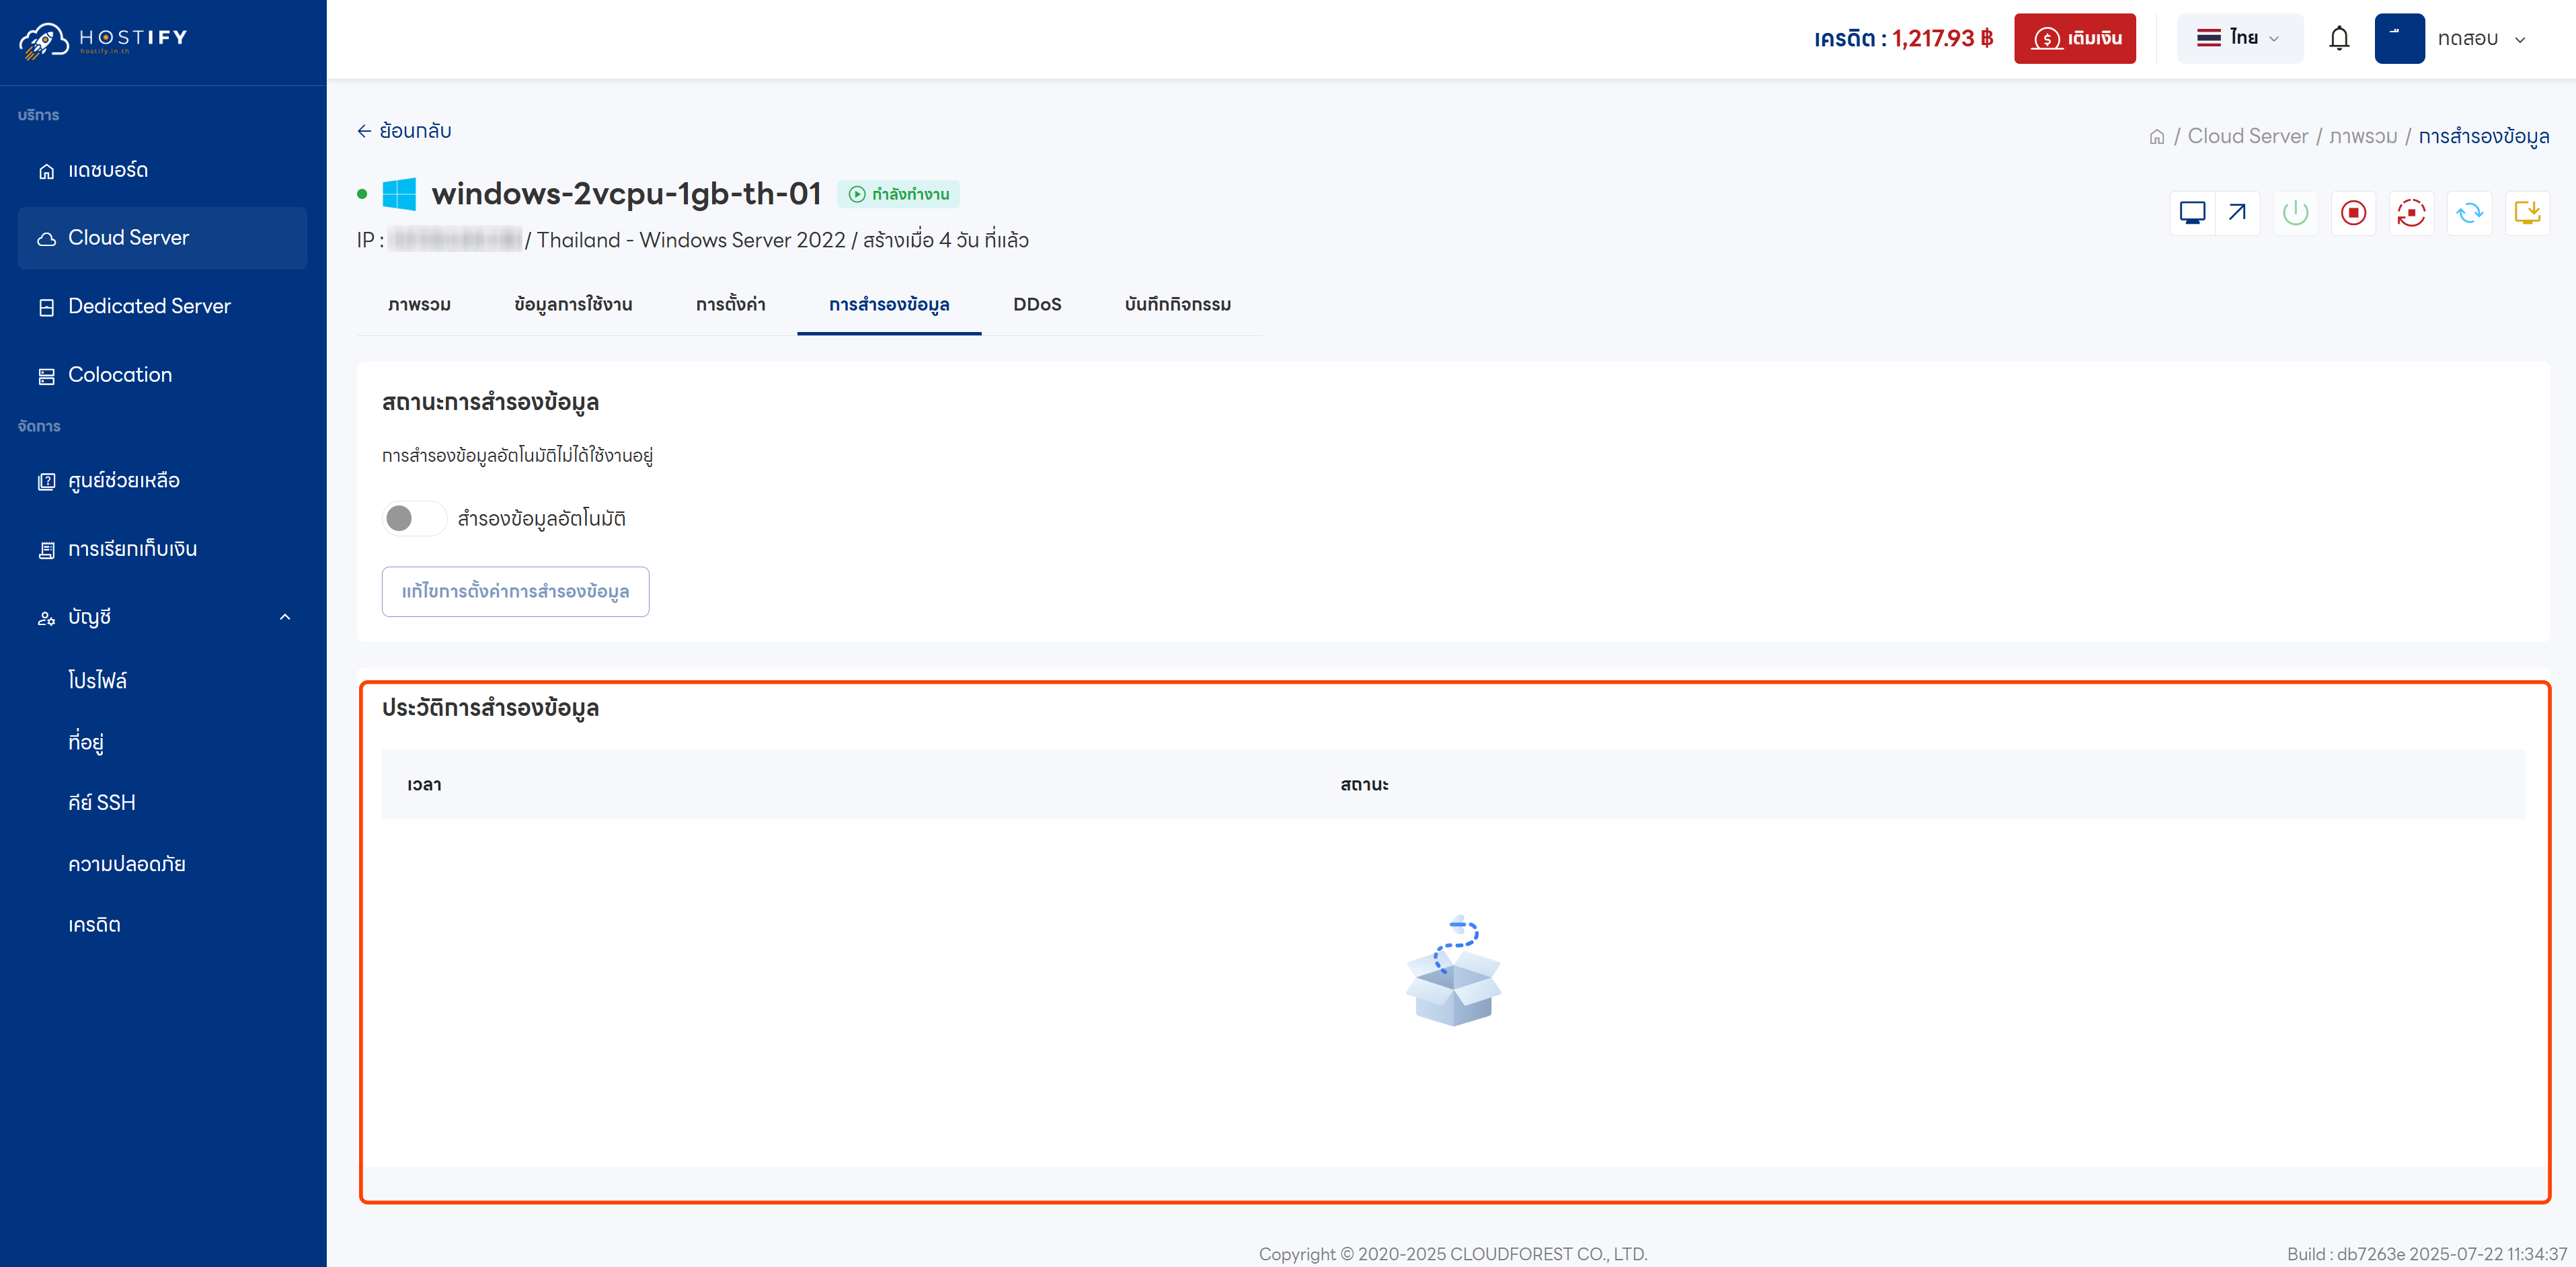
Task: Click the user avatar image
Action: 2399,38
